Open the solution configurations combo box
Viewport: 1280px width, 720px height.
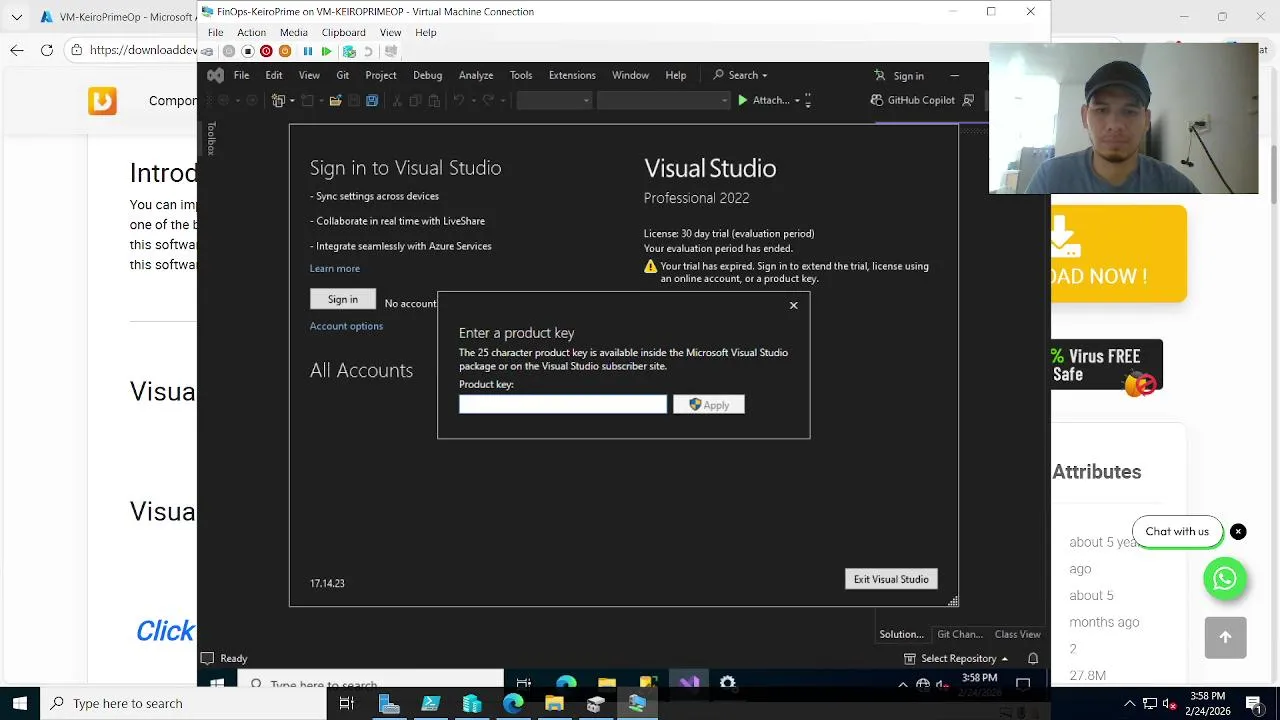tap(554, 100)
